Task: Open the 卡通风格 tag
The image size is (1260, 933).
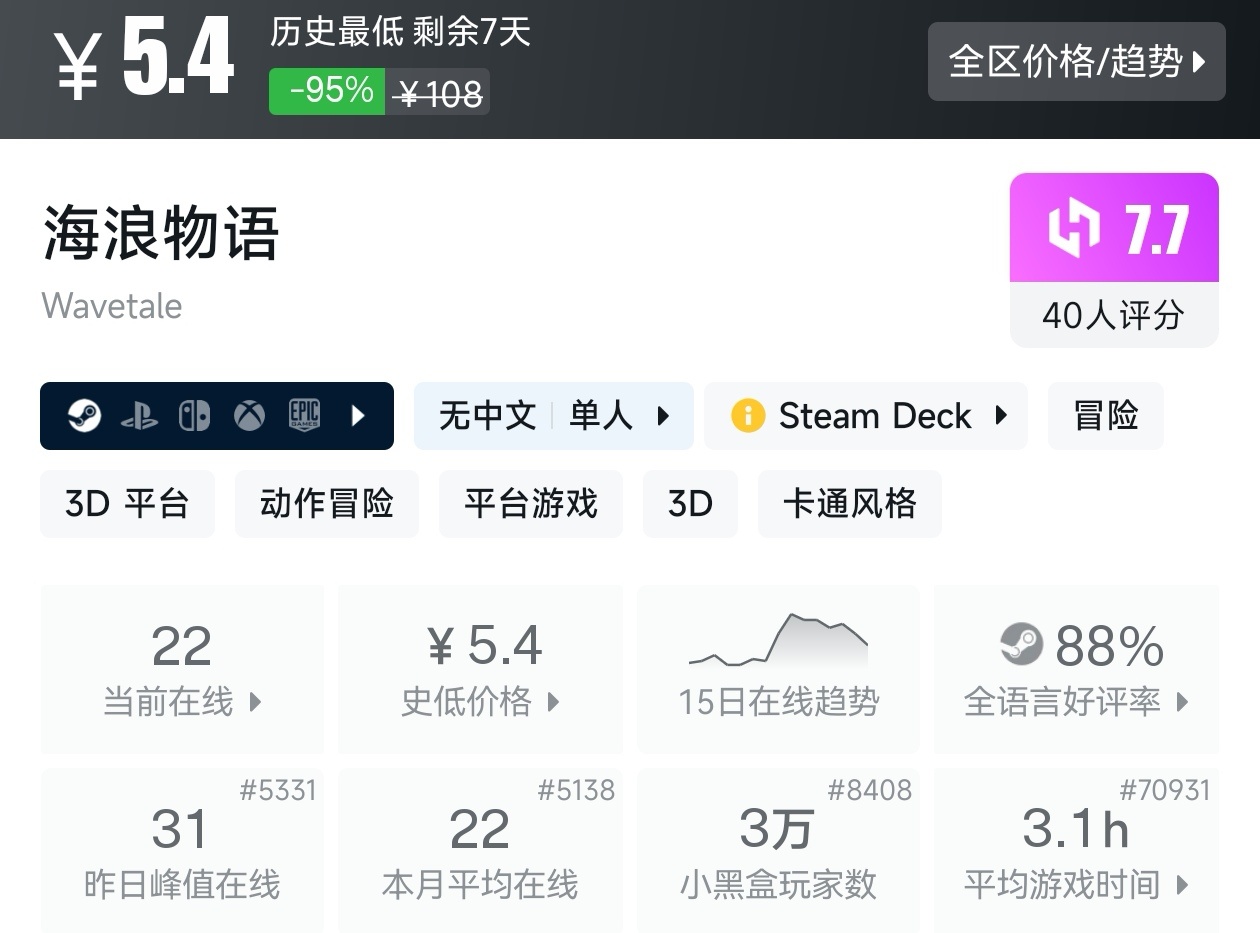Action: [849, 504]
